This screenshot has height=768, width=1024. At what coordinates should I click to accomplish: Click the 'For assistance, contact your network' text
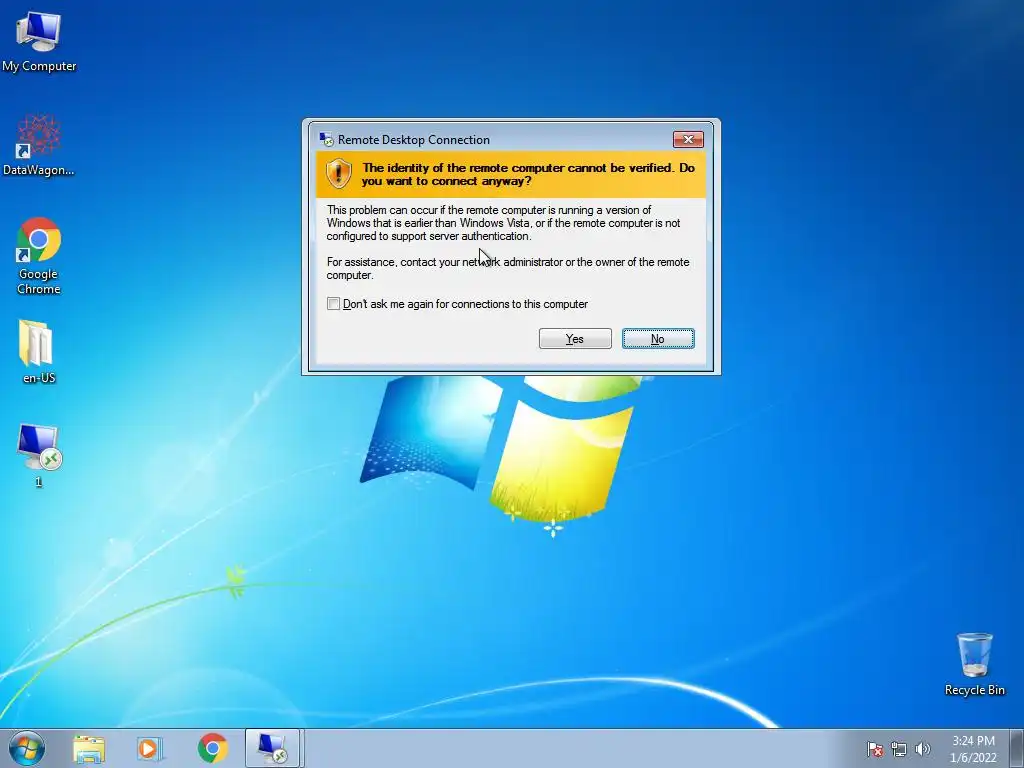(508, 268)
